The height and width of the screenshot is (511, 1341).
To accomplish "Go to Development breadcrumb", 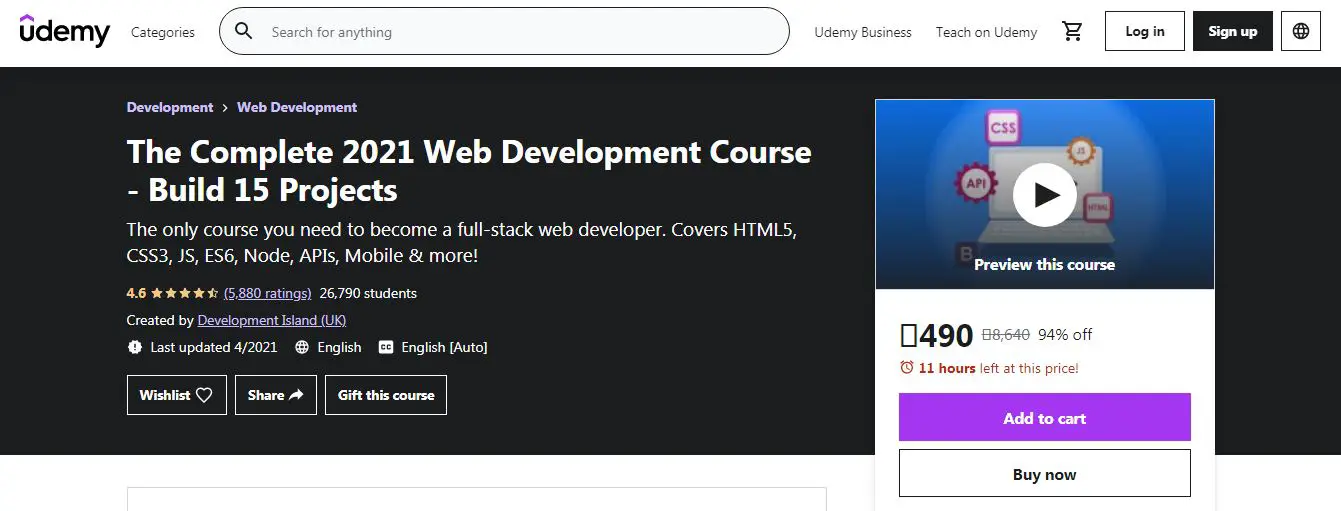I will [x=170, y=107].
